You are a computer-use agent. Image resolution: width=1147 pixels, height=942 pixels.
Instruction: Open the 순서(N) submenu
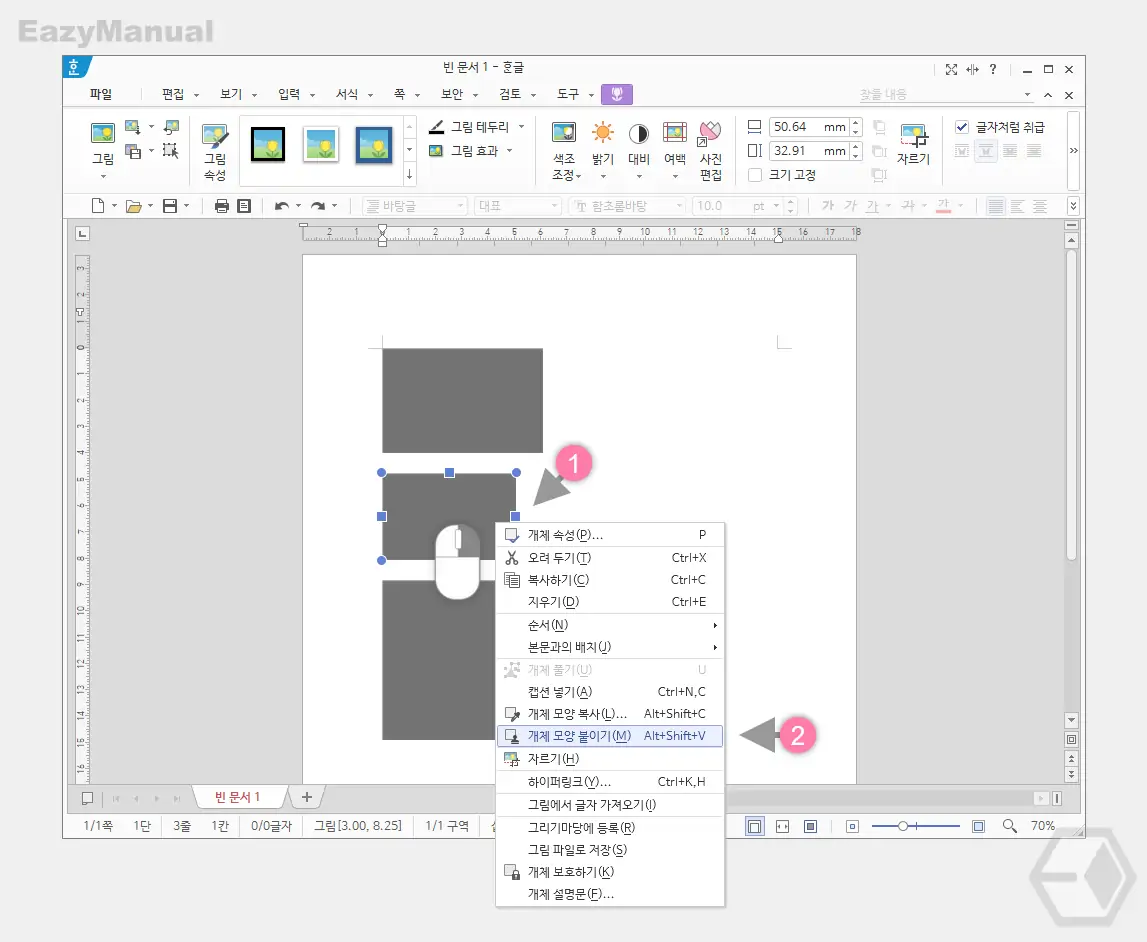click(x=610, y=625)
